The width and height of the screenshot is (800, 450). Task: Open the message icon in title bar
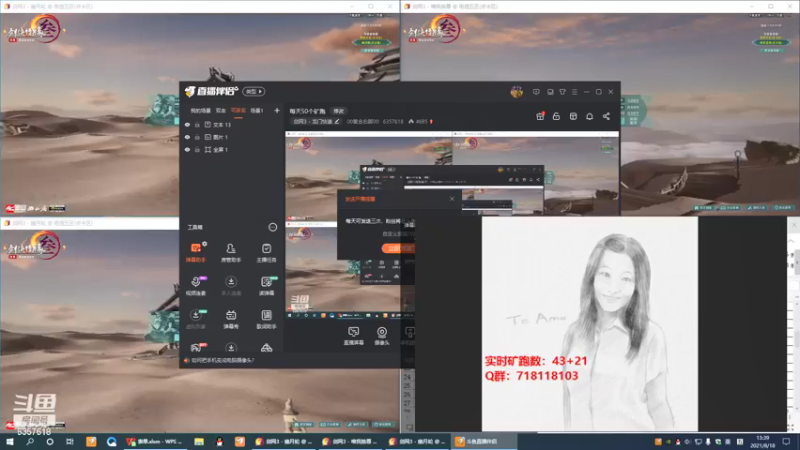[536, 92]
